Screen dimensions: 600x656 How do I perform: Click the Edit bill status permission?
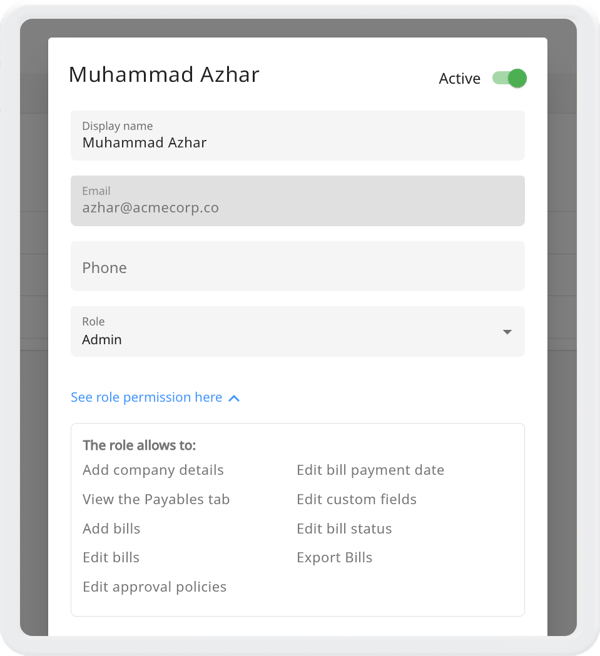point(344,528)
